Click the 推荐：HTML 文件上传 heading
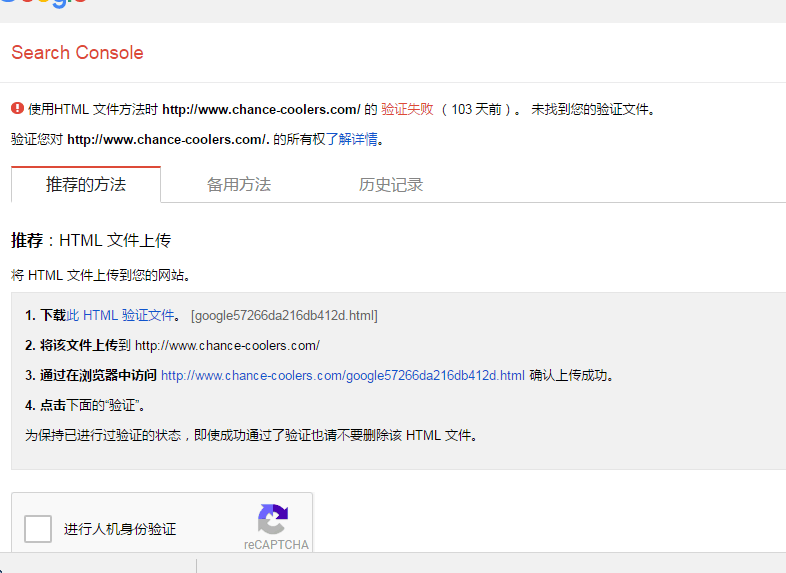This screenshot has width=786, height=573. click(x=91, y=241)
